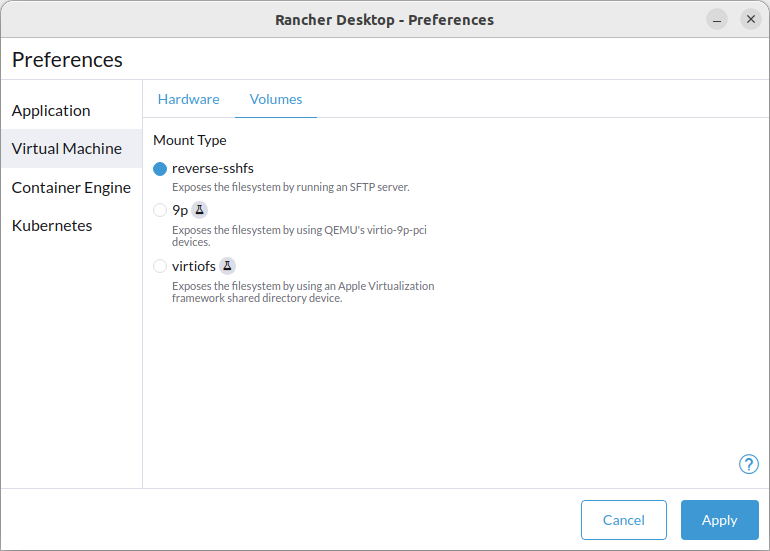The width and height of the screenshot is (770, 551).
Task: Click the virtiofs option label
Action: pos(193,266)
